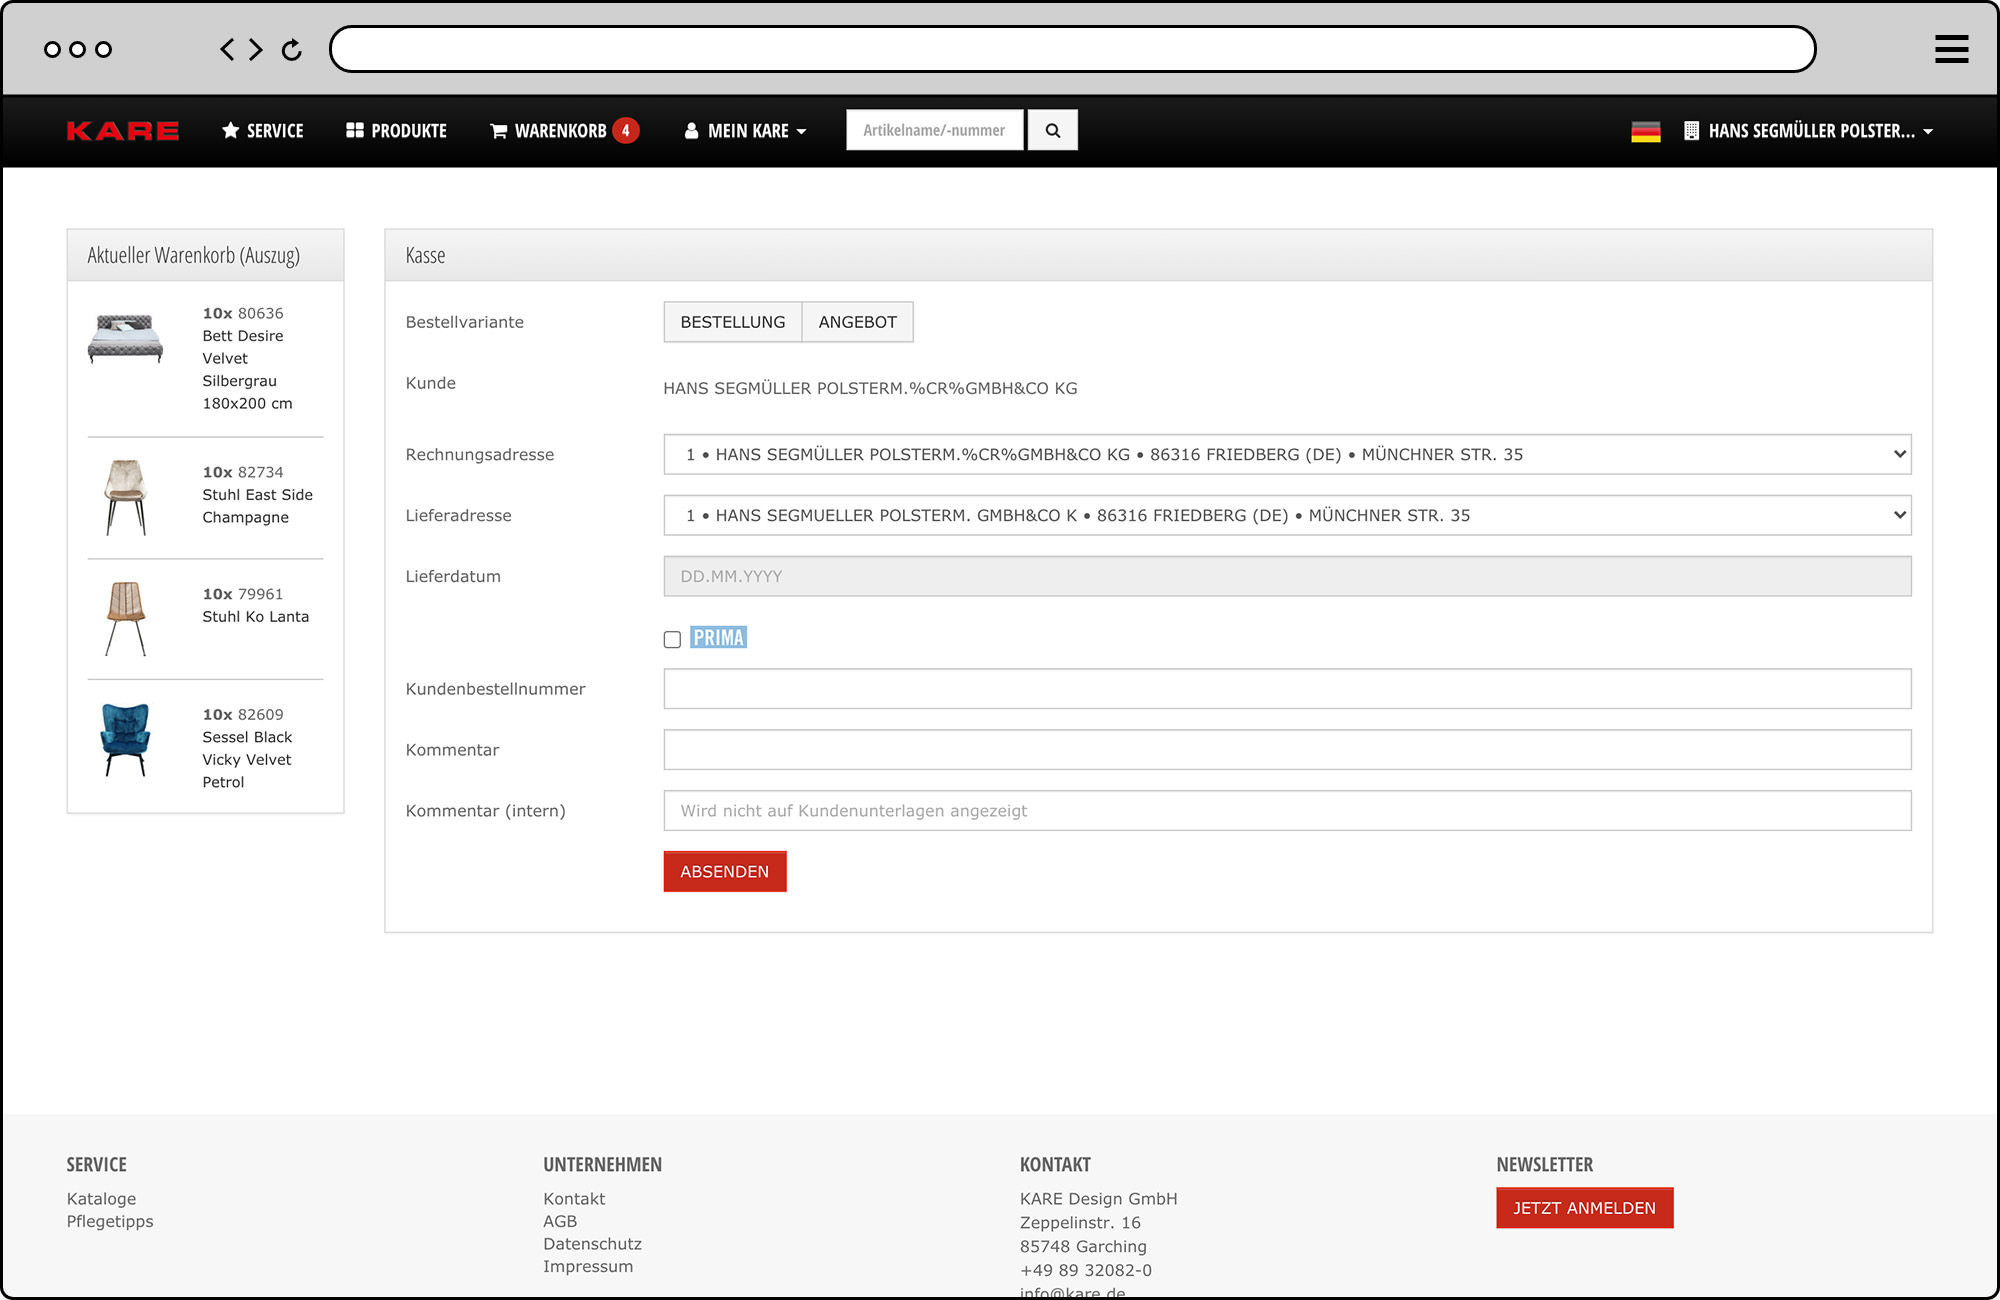The height and width of the screenshot is (1300, 2000).
Task: Click the browser address bar
Action: point(1072,49)
